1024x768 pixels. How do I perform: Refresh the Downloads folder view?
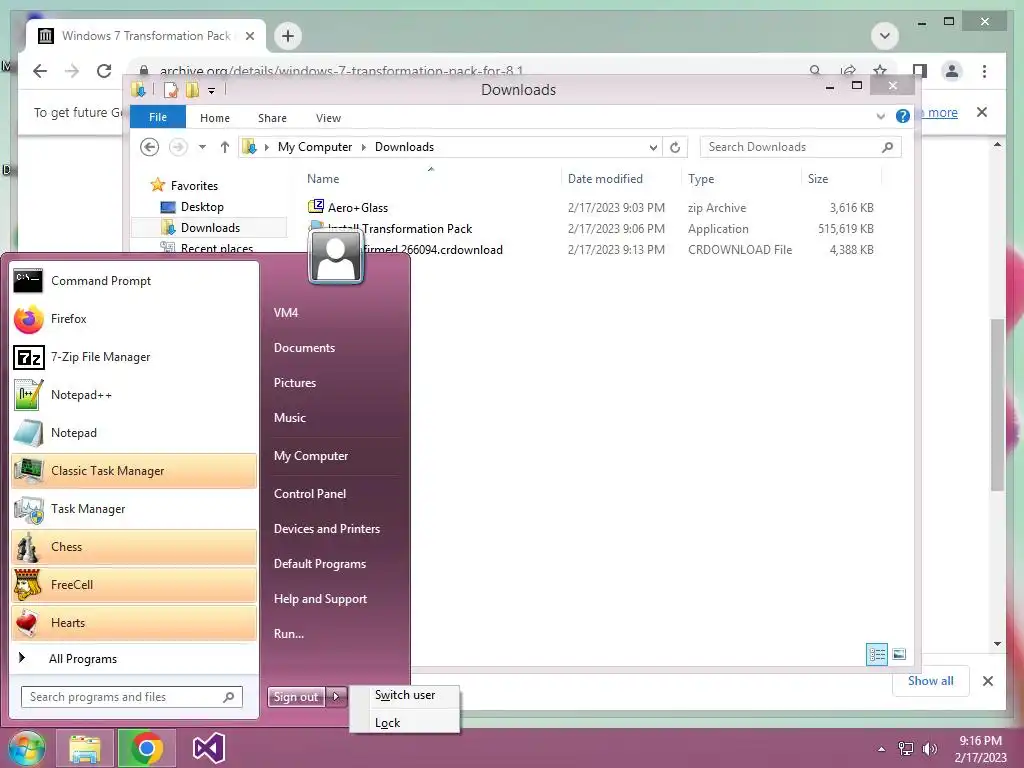point(675,147)
